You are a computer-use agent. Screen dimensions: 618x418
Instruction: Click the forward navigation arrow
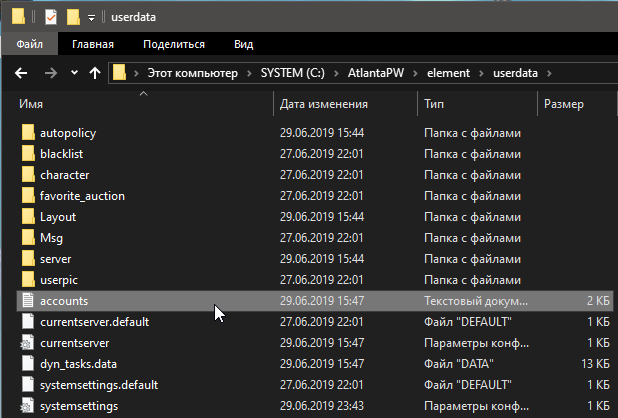point(50,73)
